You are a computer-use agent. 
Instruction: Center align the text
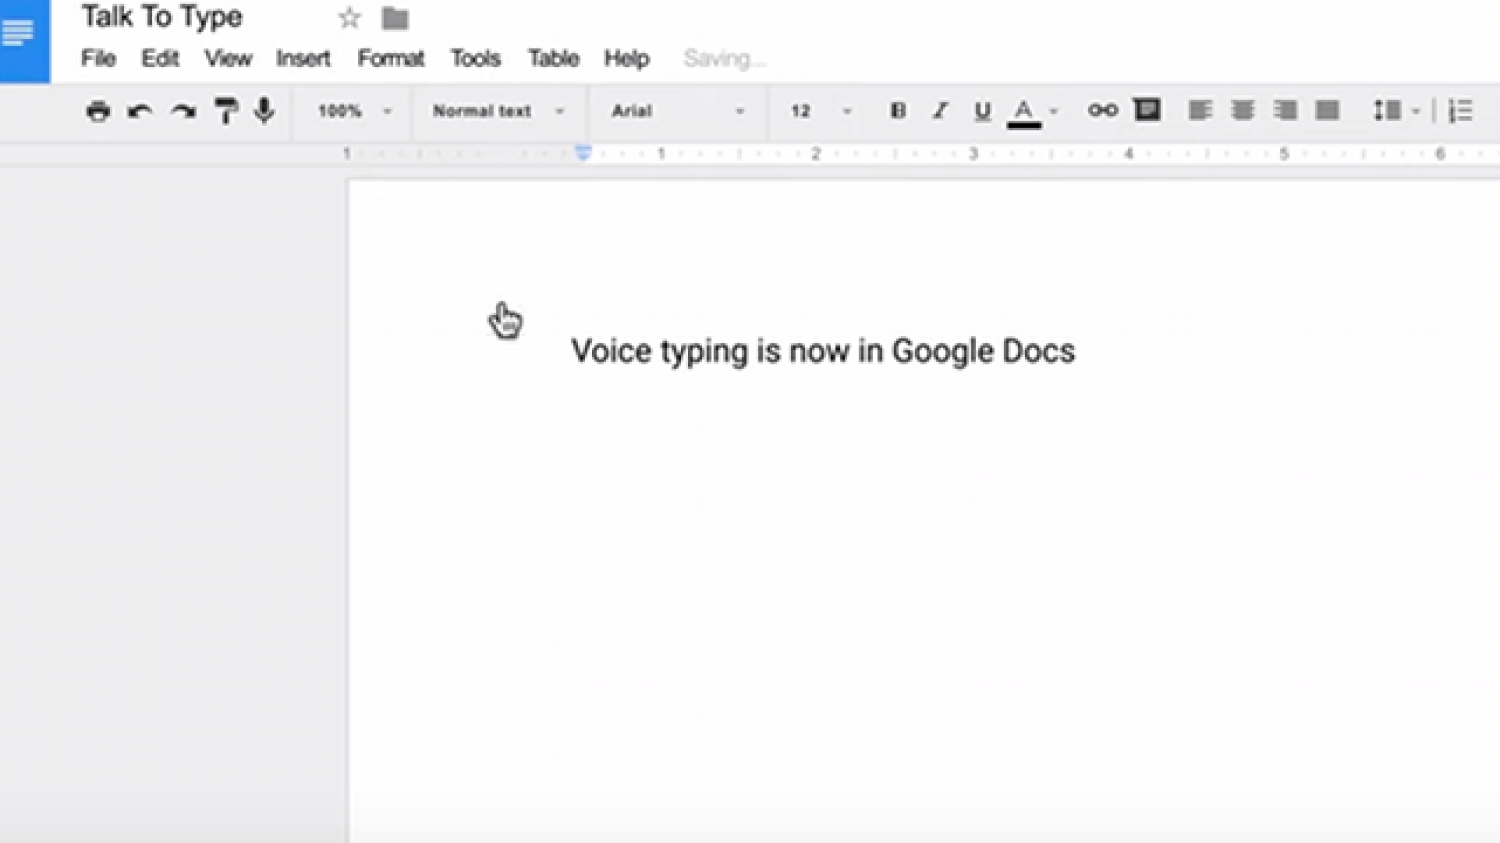[x=1243, y=110]
